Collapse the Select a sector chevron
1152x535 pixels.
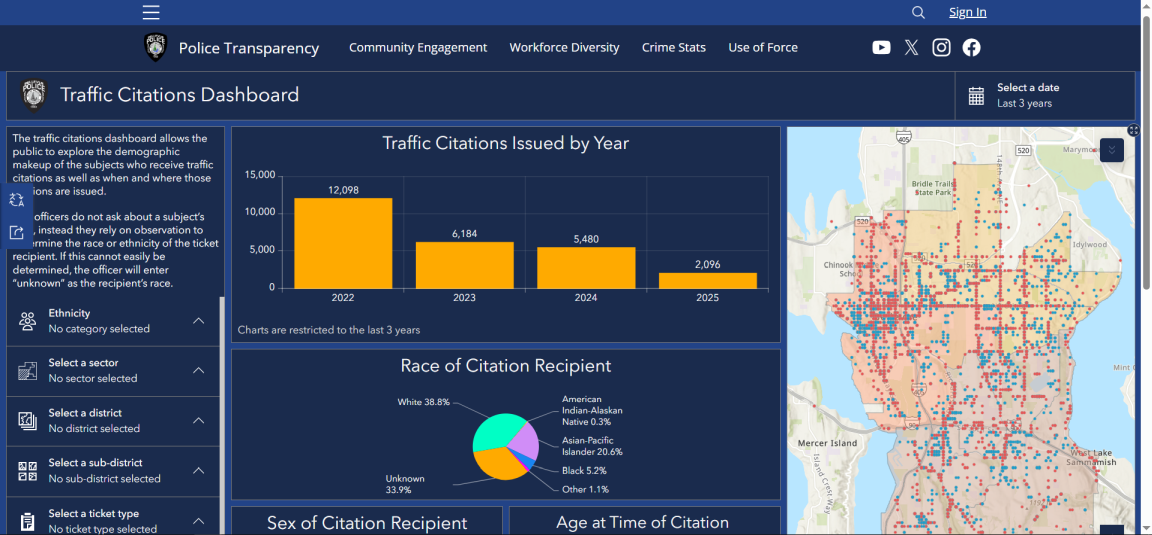[x=198, y=370]
